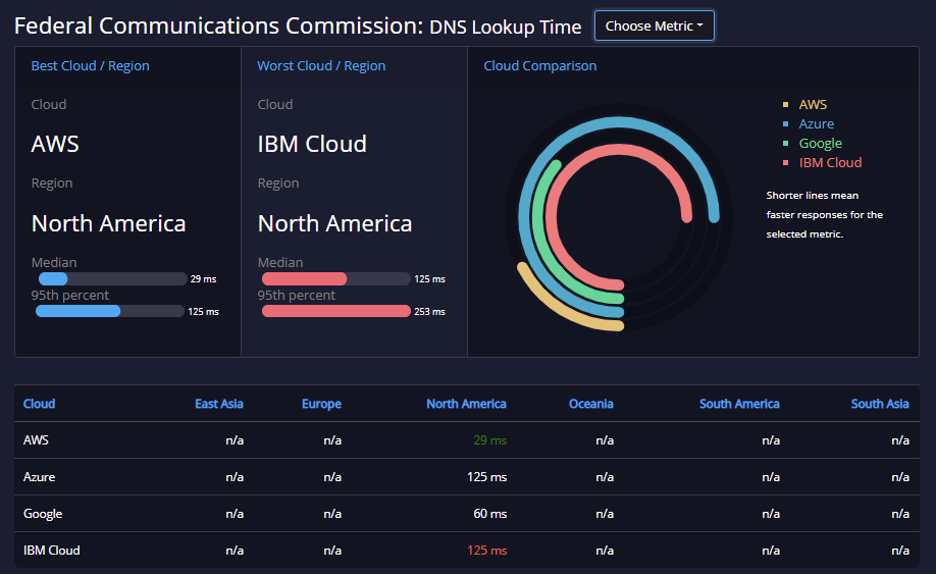Click the AWS East Asia n/a cell
936x574 pixels.
(x=235, y=440)
